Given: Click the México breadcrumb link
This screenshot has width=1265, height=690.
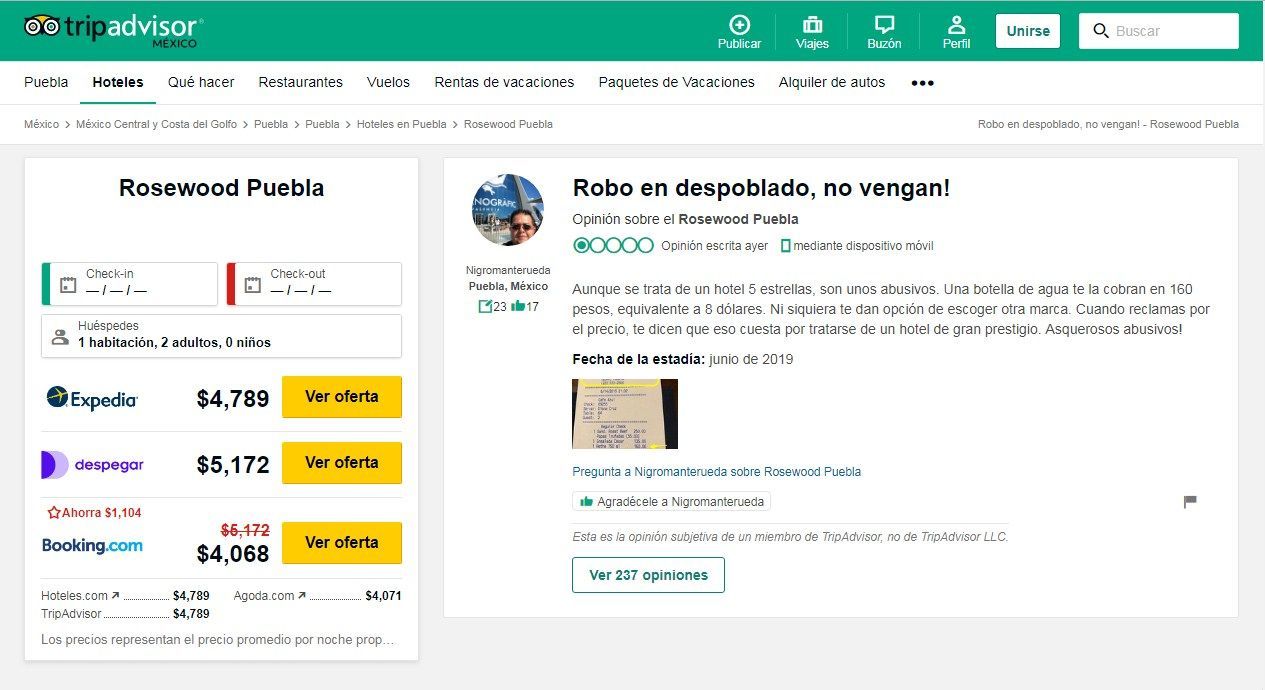Looking at the screenshot, I should pyautogui.click(x=42, y=124).
